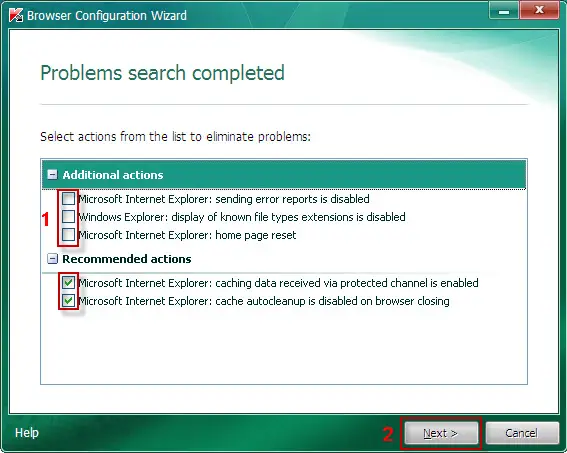567x453 pixels.
Task: Close the wizard with the red X
Action: (539, 10)
